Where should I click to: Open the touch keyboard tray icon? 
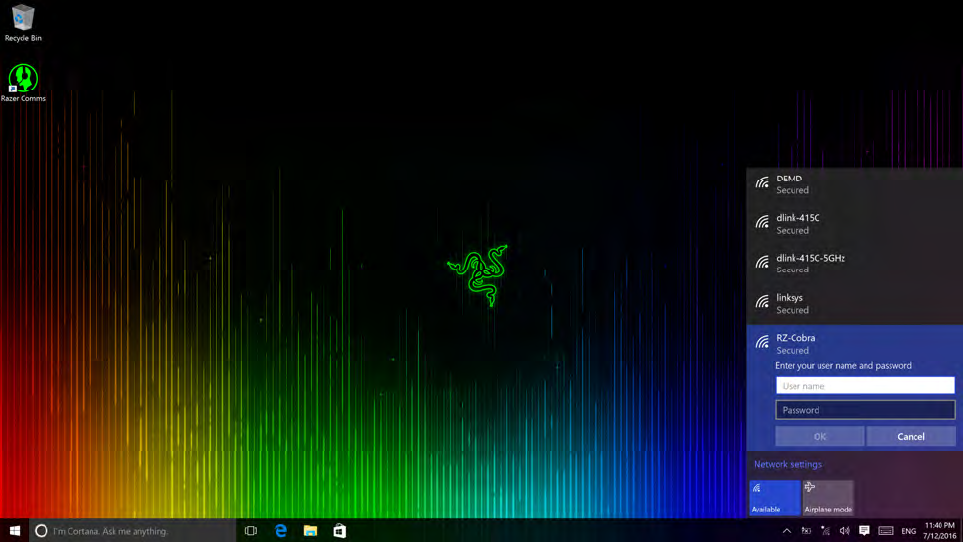[x=886, y=530]
